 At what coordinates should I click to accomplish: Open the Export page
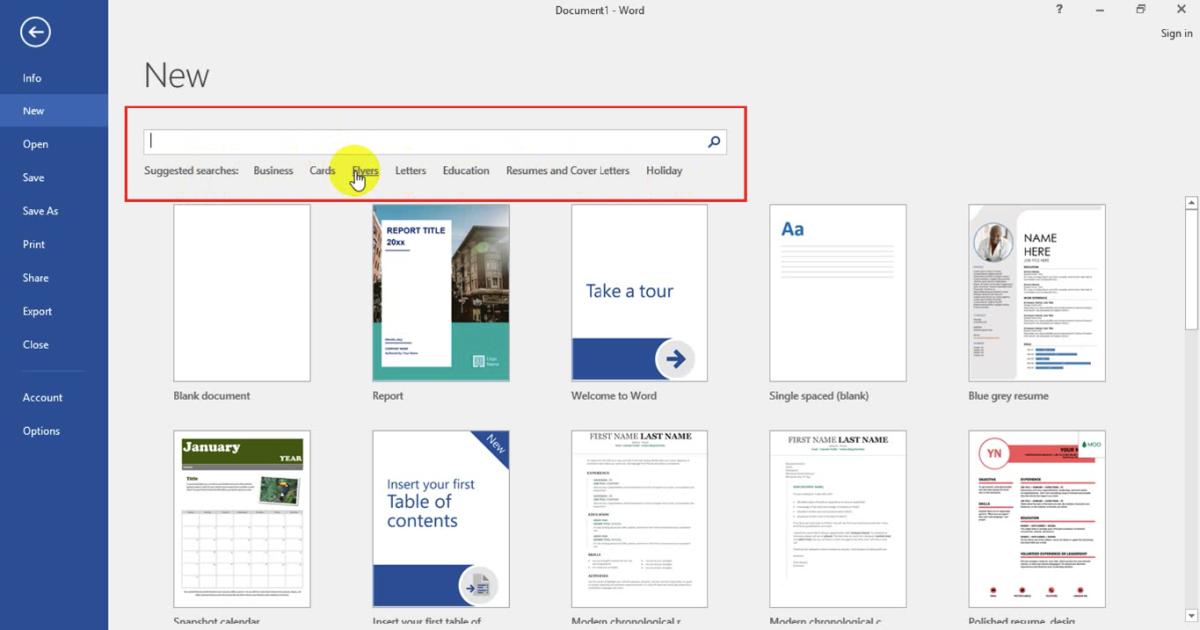point(54,311)
